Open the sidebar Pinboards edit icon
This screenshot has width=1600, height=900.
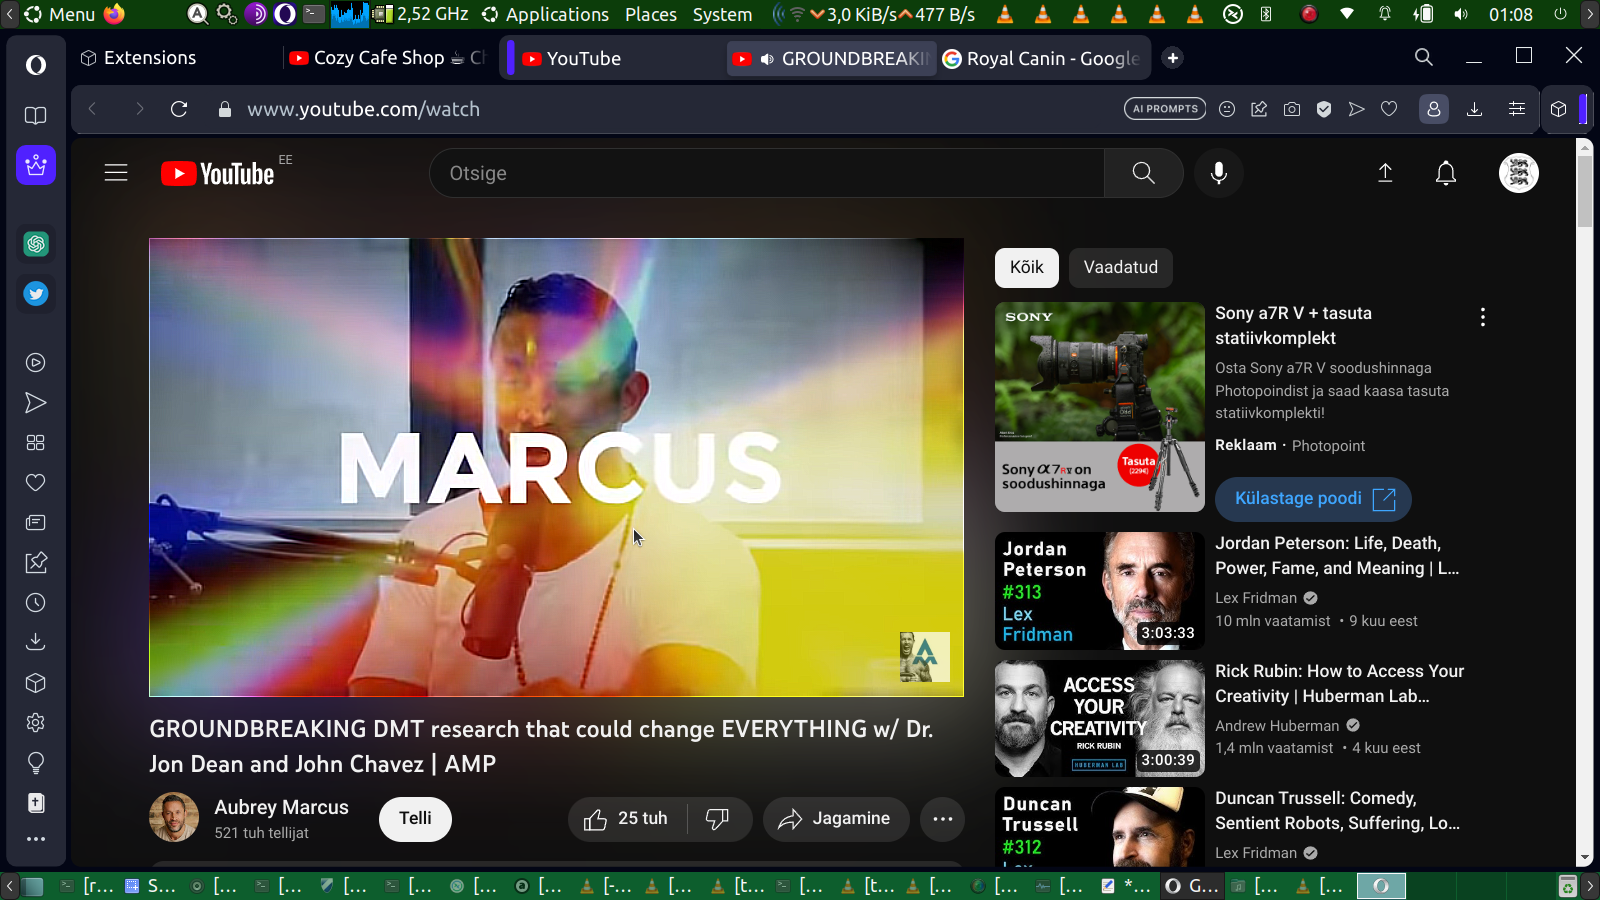(36, 563)
